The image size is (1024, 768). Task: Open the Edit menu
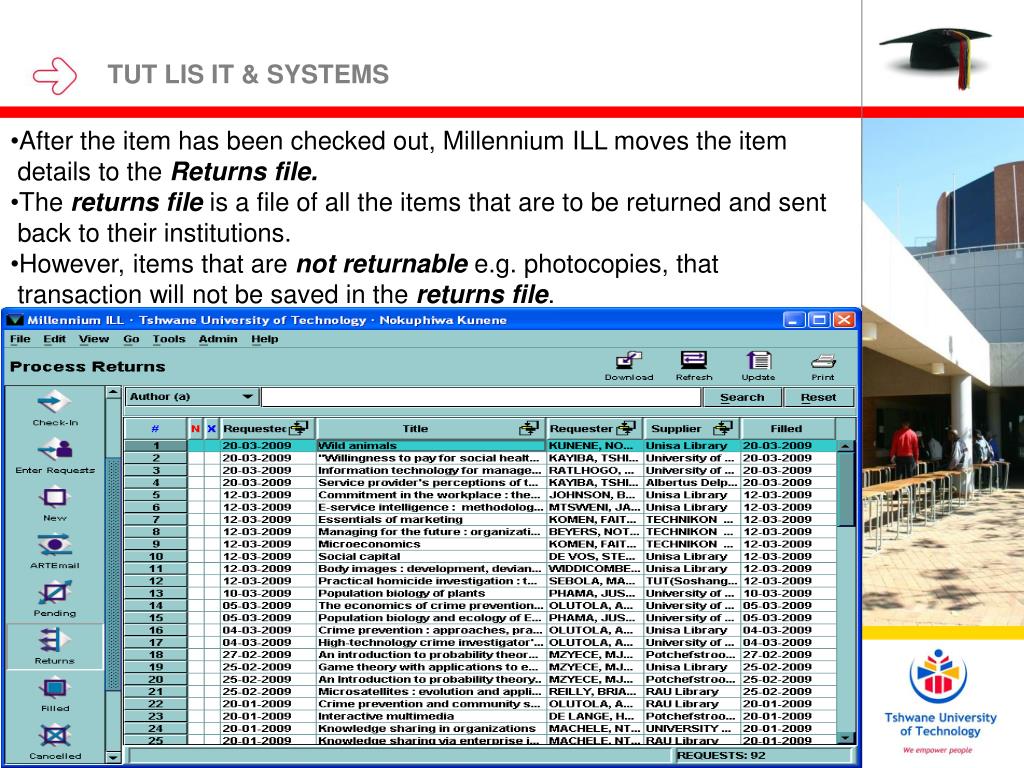tap(54, 339)
